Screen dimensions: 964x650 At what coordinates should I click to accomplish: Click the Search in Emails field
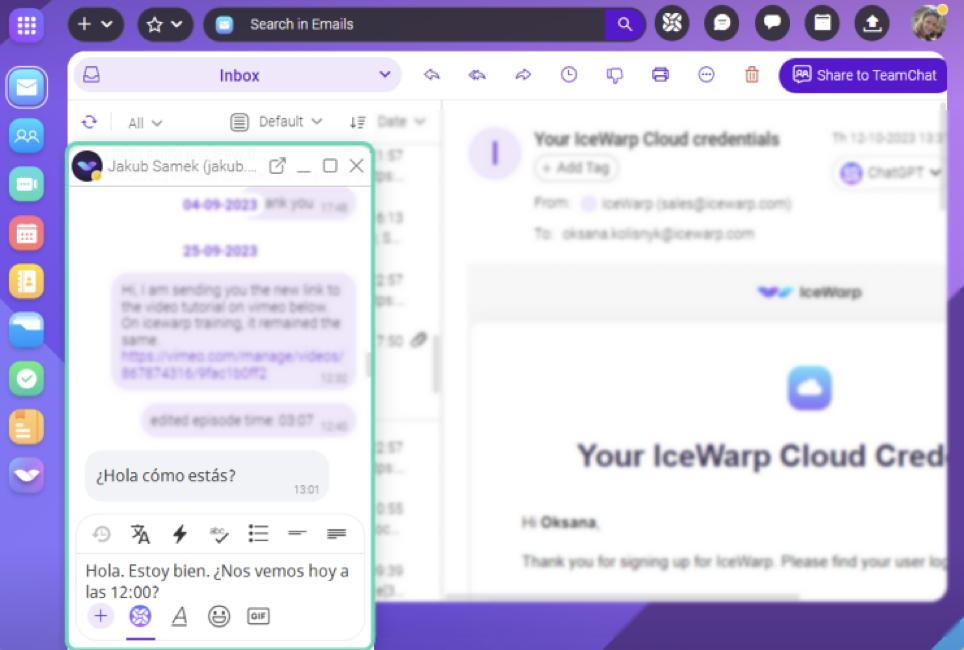tap(404, 25)
